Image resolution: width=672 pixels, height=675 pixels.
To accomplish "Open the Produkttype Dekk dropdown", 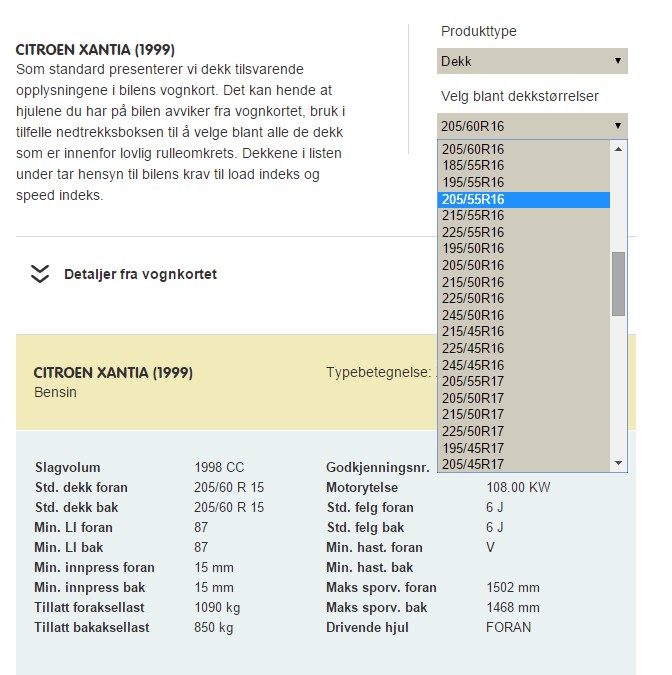I will (x=532, y=61).
